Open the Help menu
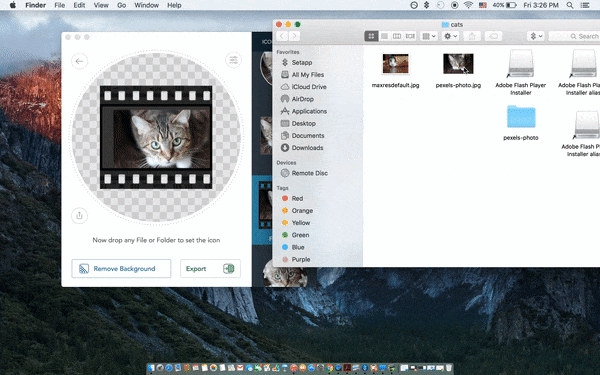The image size is (600, 375). [174, 5]
